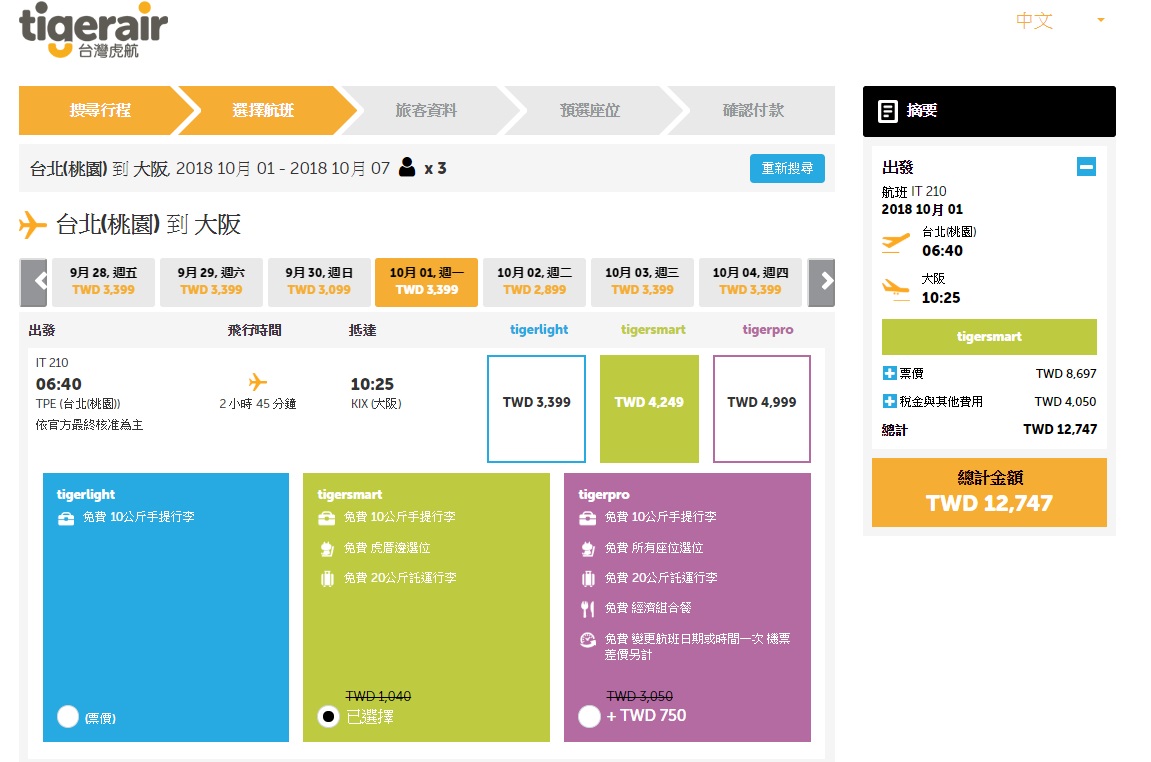This screenshot has height=762, width=1151.
Task: Expand the 稅金與其他費用 breakdown
Action: coord(890,401)
